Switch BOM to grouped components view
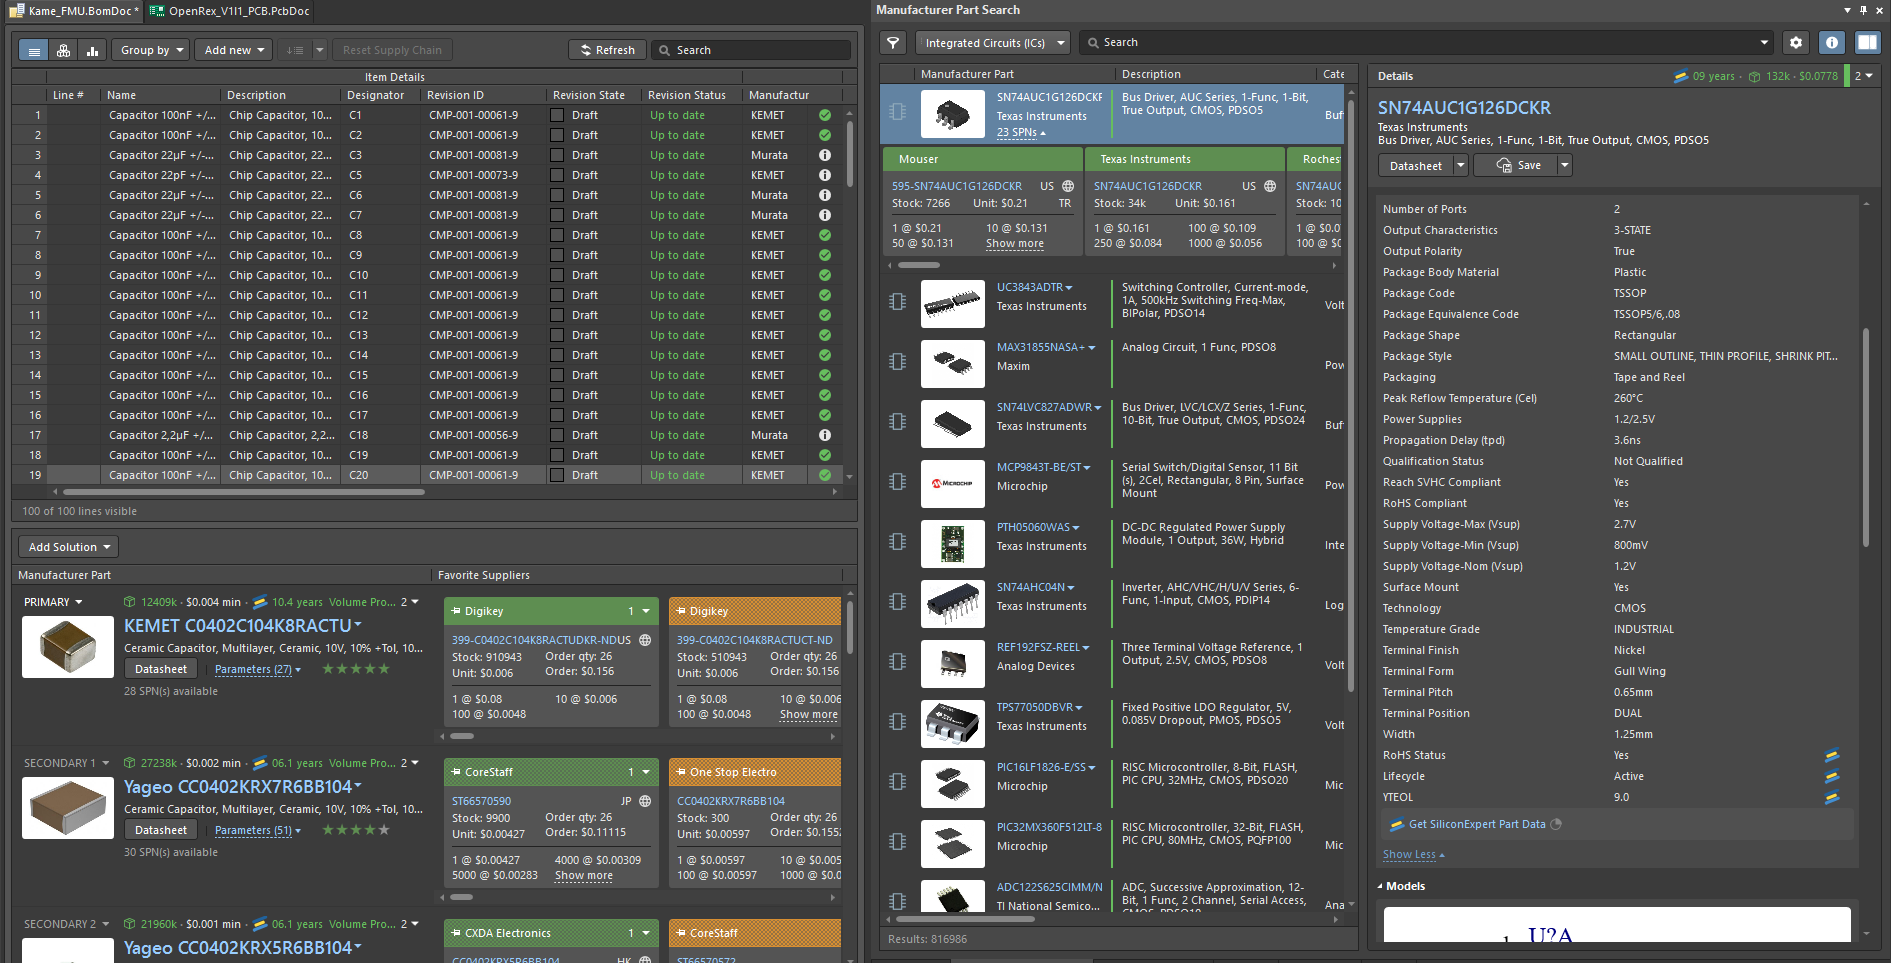1891x963 pixels. coord(63,50)
